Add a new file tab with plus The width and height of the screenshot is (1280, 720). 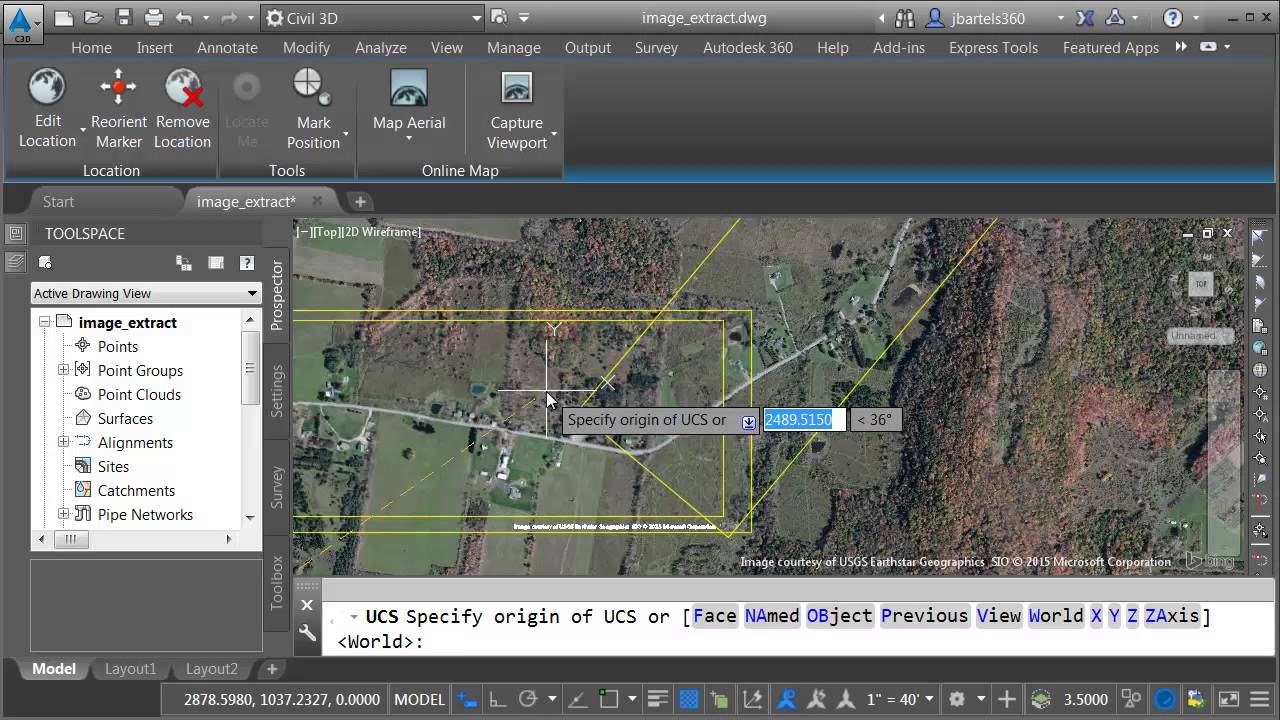pyautogui.click(x=360, y=201)
